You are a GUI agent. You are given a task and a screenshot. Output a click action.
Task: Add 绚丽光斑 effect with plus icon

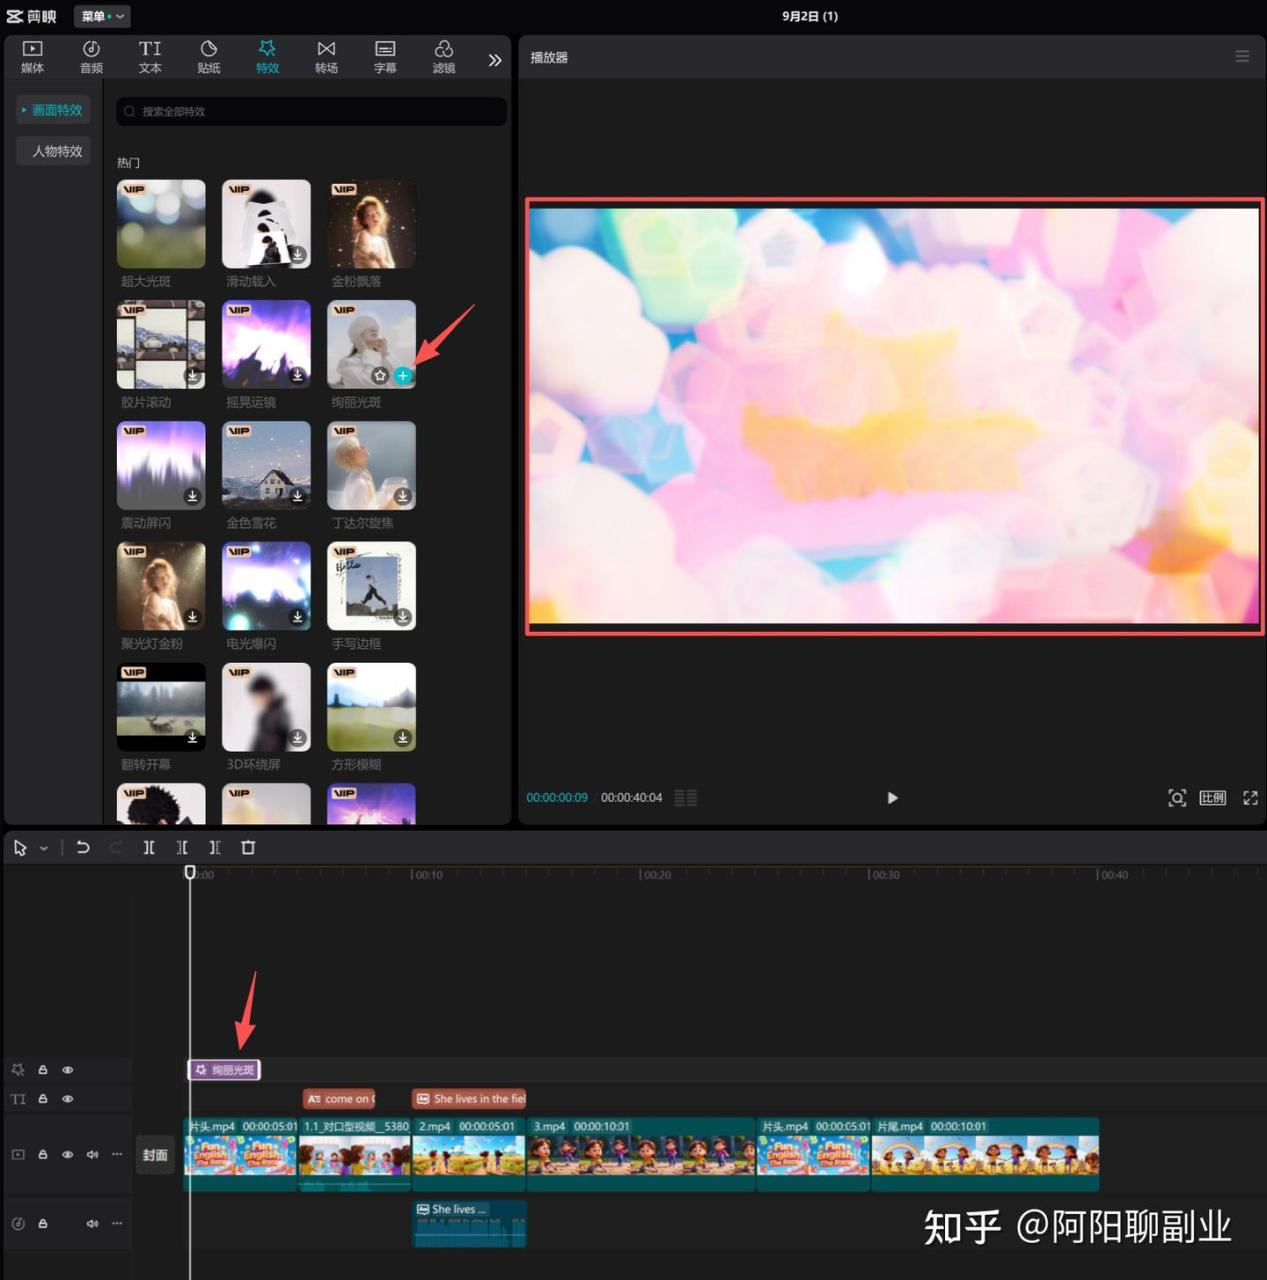click(402, 376)
